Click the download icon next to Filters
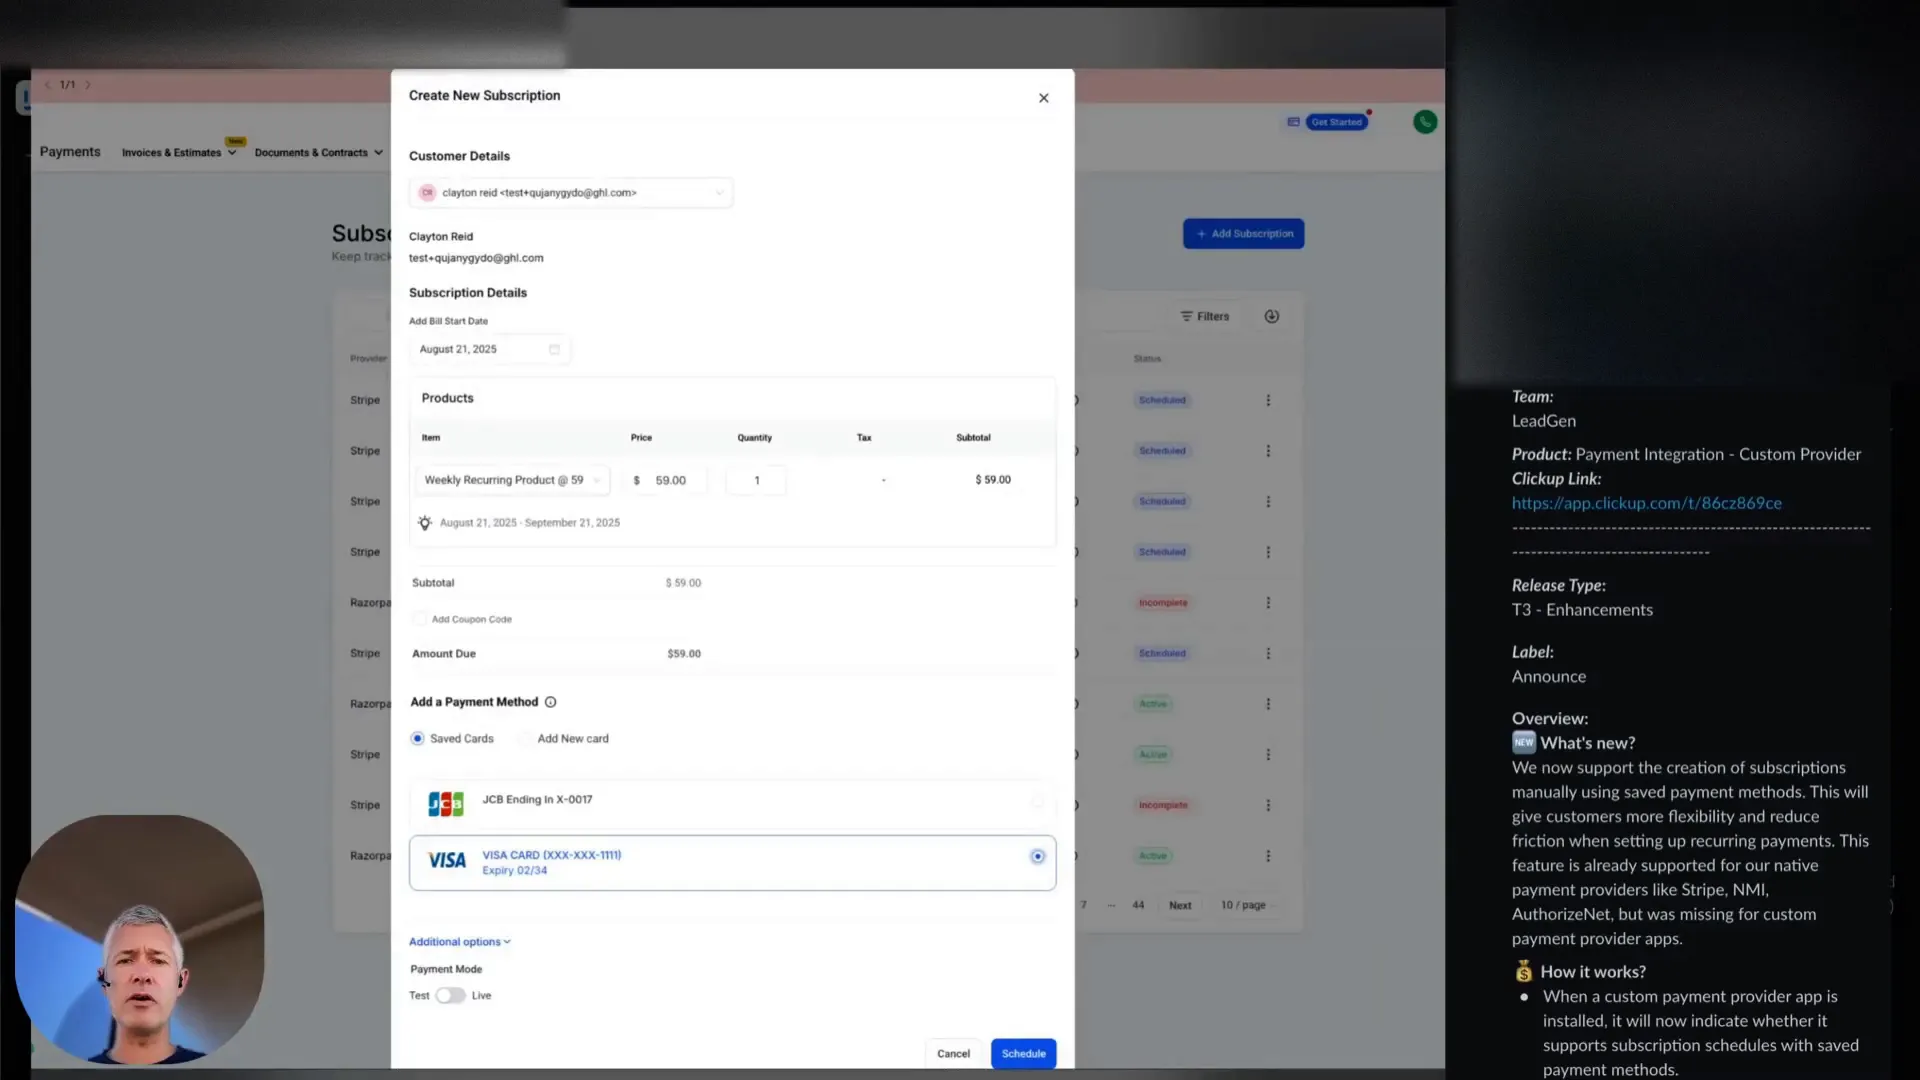1920x1080 pixels. tap(1271, 316)
